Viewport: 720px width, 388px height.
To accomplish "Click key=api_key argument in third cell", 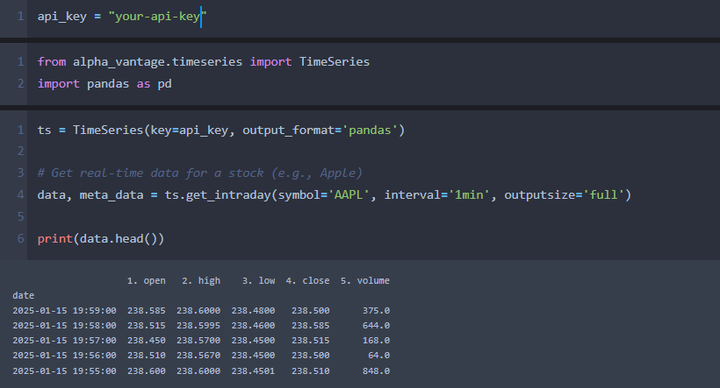I will click(x=189, y=130).
